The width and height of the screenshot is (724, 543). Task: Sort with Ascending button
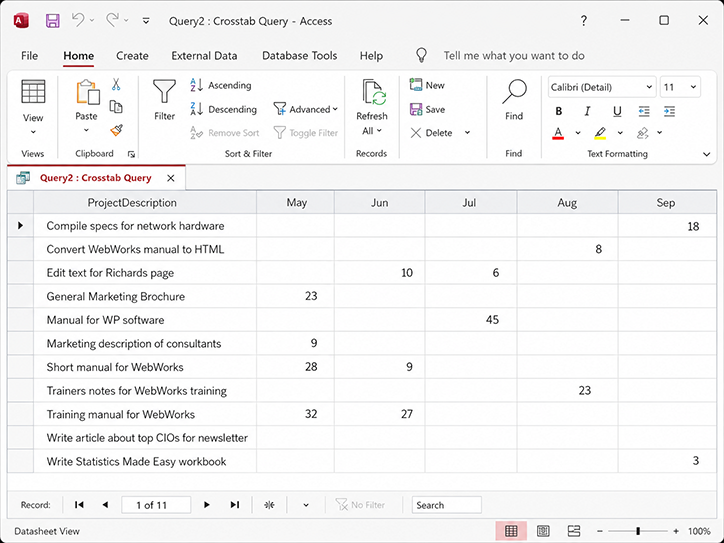(221, 85)
